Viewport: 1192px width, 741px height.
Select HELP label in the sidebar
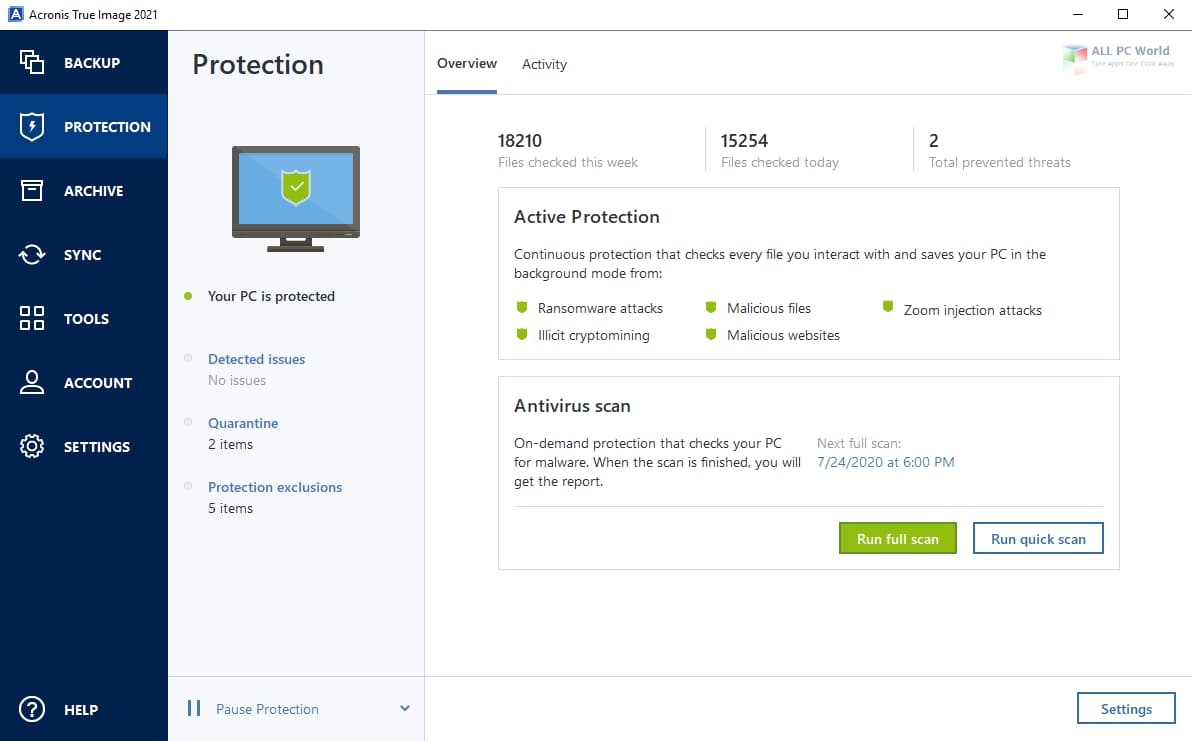pos(81,710)
